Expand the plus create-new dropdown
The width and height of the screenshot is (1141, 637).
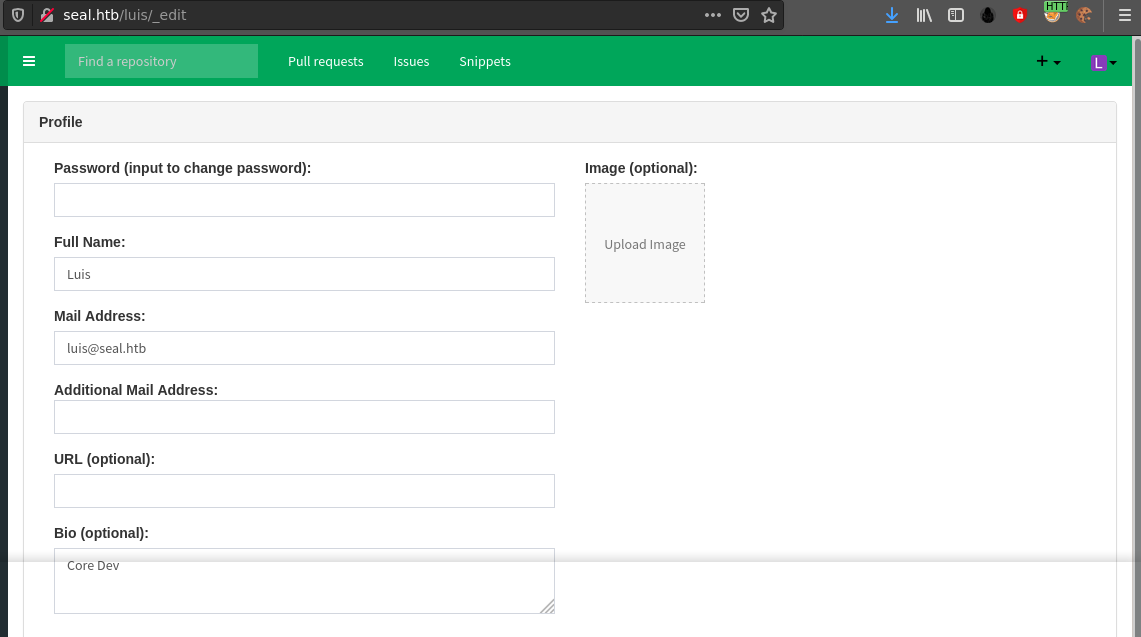point(1048,62)
